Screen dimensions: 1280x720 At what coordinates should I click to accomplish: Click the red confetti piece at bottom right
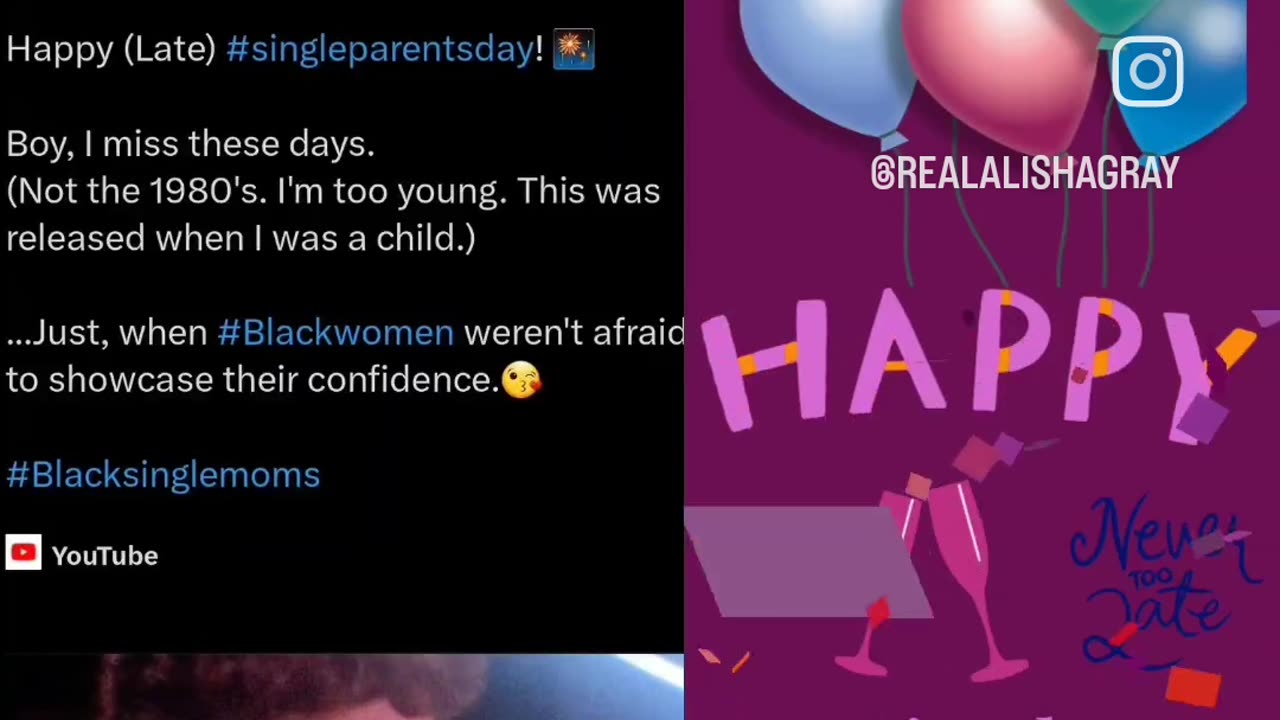[x=1192, y=687]
